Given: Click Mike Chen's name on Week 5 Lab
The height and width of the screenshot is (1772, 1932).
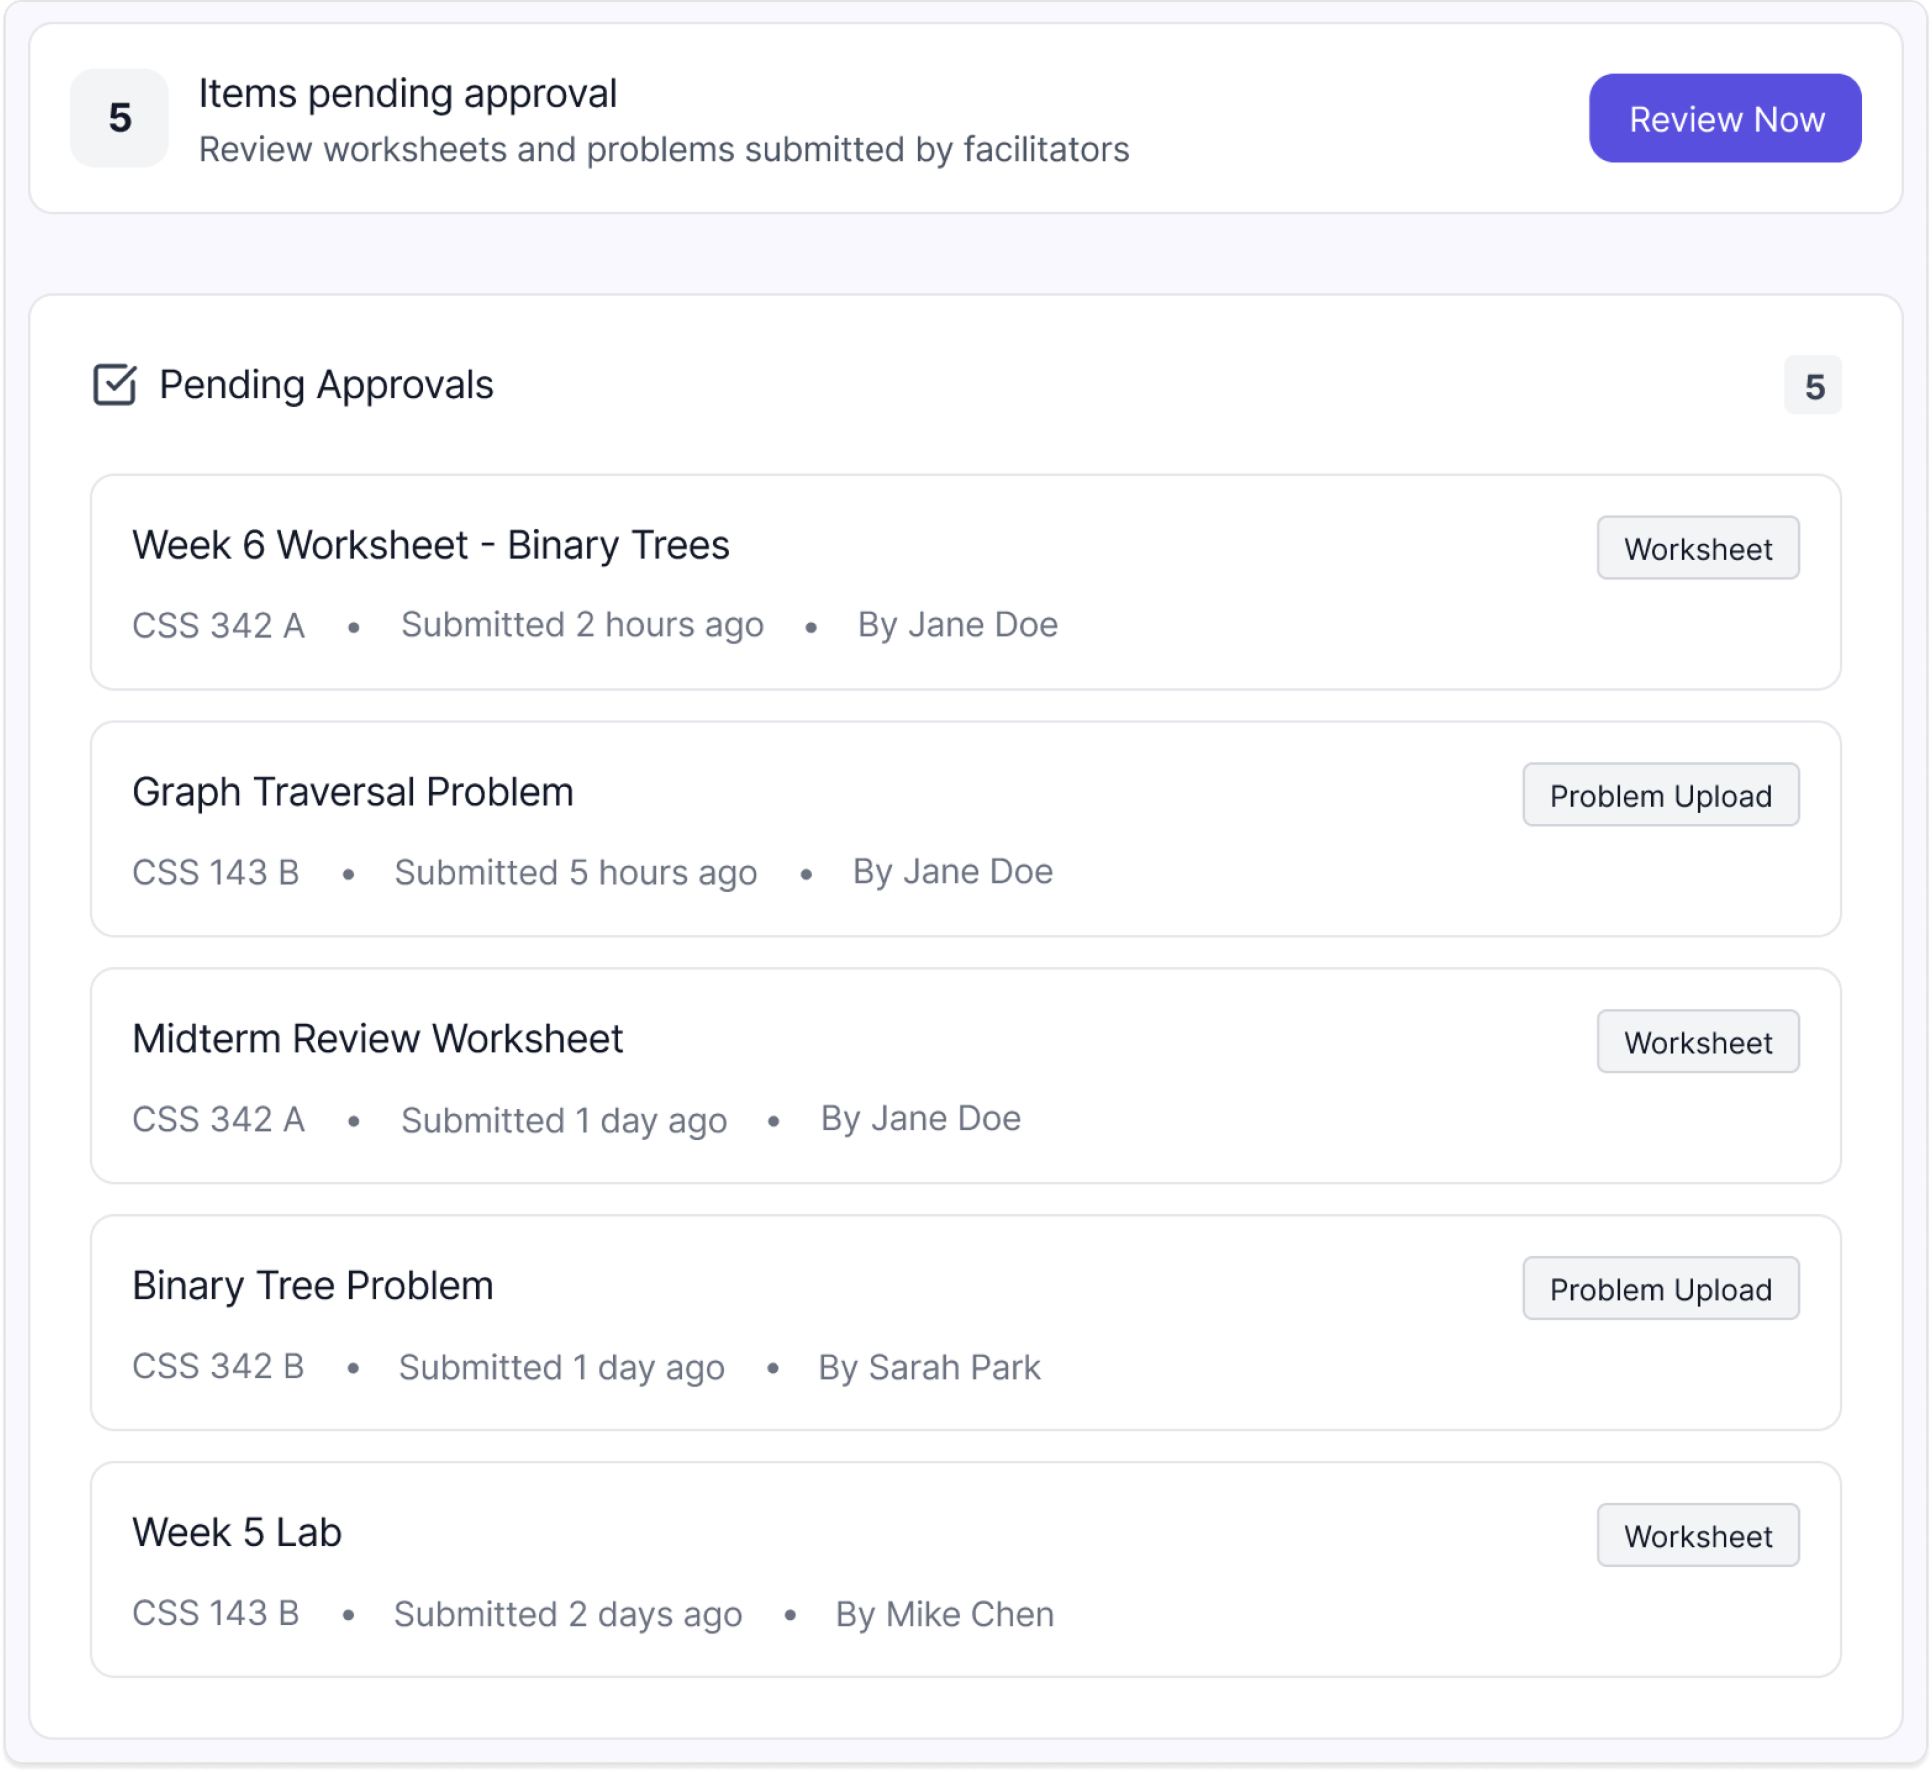Looking at the screenshot, I should coord(944,1613).
